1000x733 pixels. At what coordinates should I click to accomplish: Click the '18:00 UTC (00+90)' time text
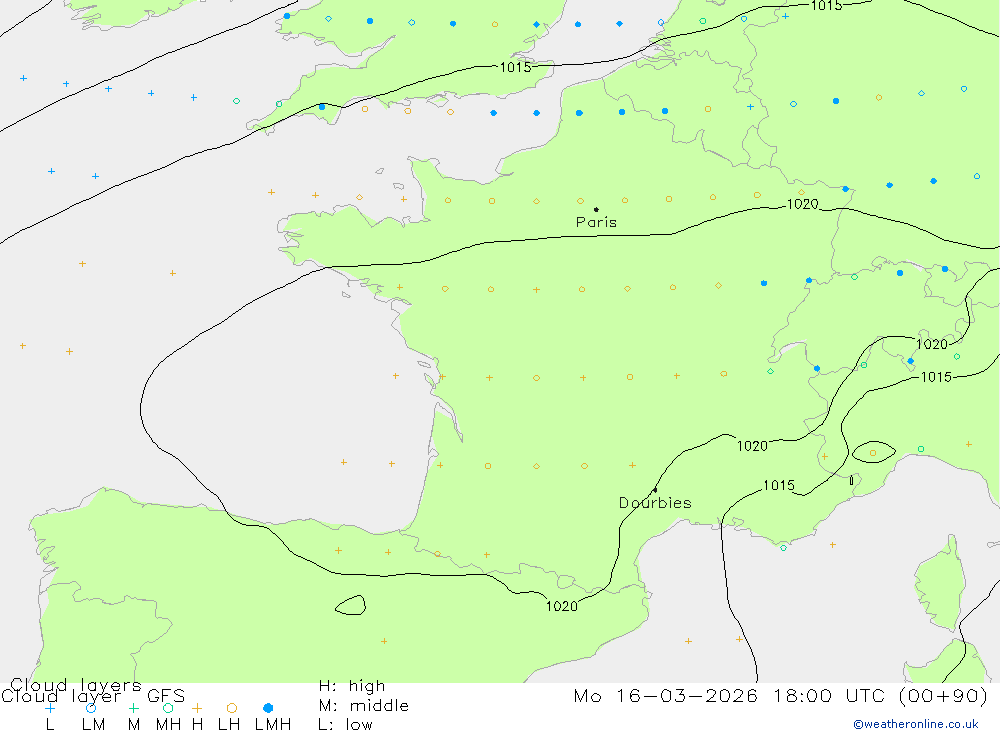click(881, 695)
